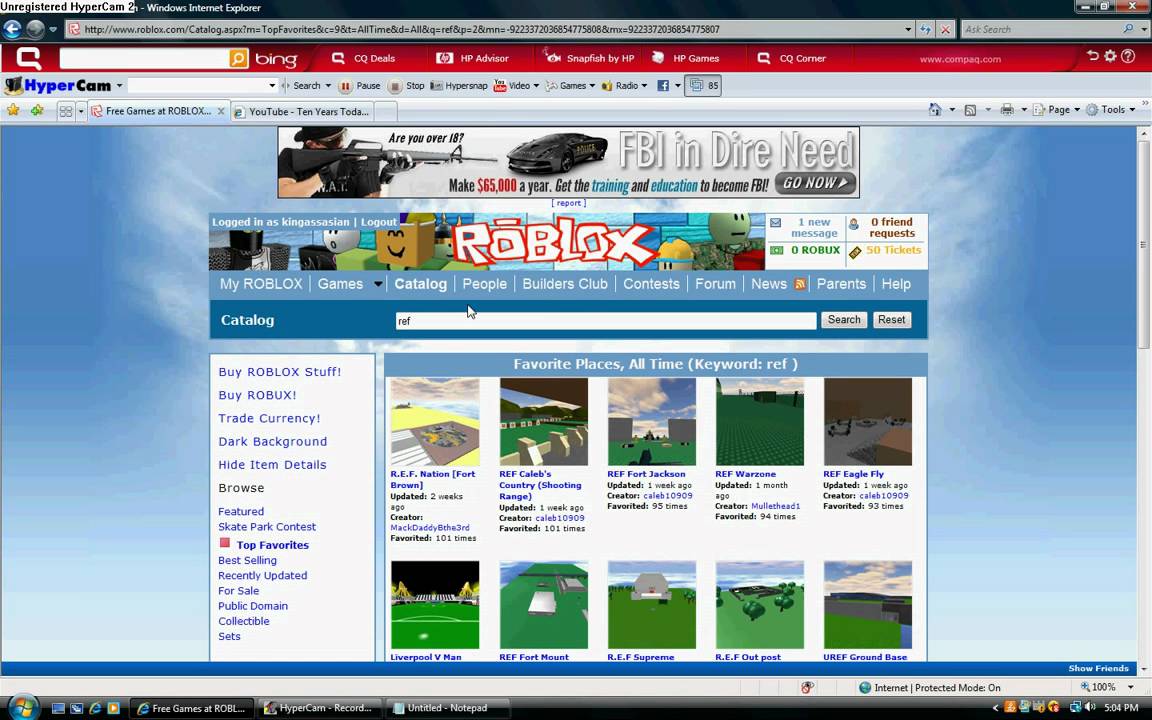Click the HyperCam Stop button
This screenshot has width=1152, height=720.
click(406, 86)
